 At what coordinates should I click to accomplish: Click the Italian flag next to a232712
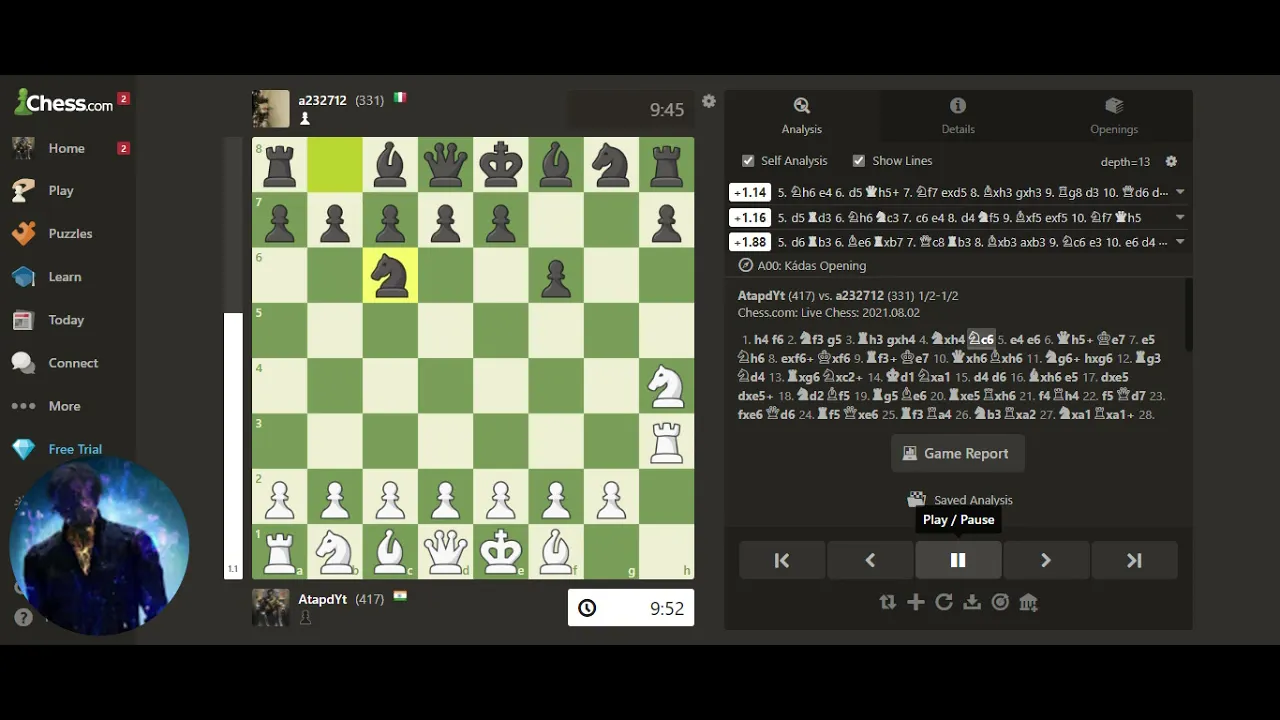click(400, 98)
